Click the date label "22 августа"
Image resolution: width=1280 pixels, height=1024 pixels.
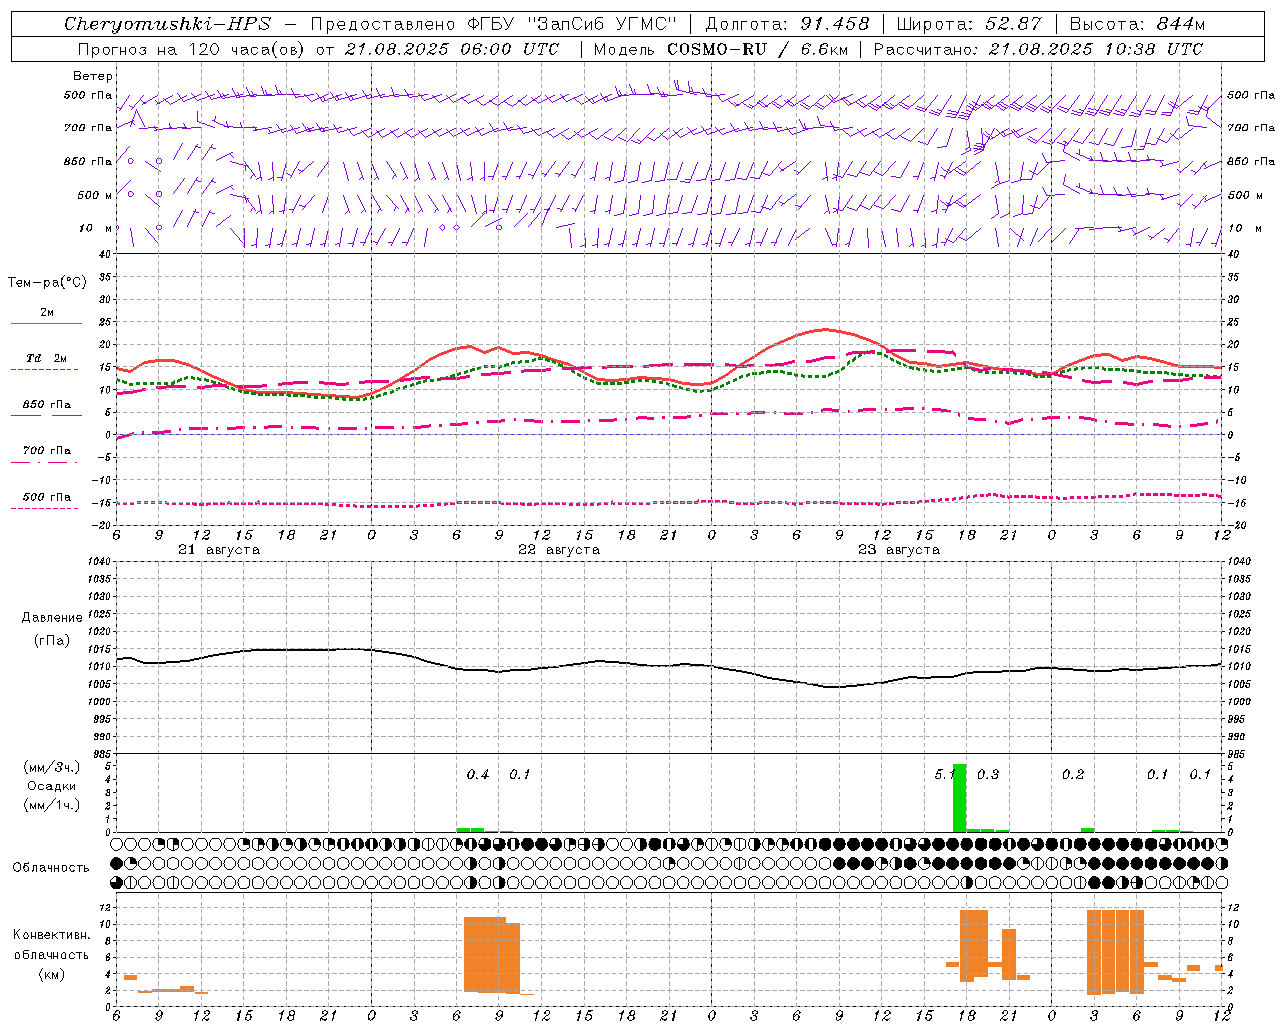558,550
